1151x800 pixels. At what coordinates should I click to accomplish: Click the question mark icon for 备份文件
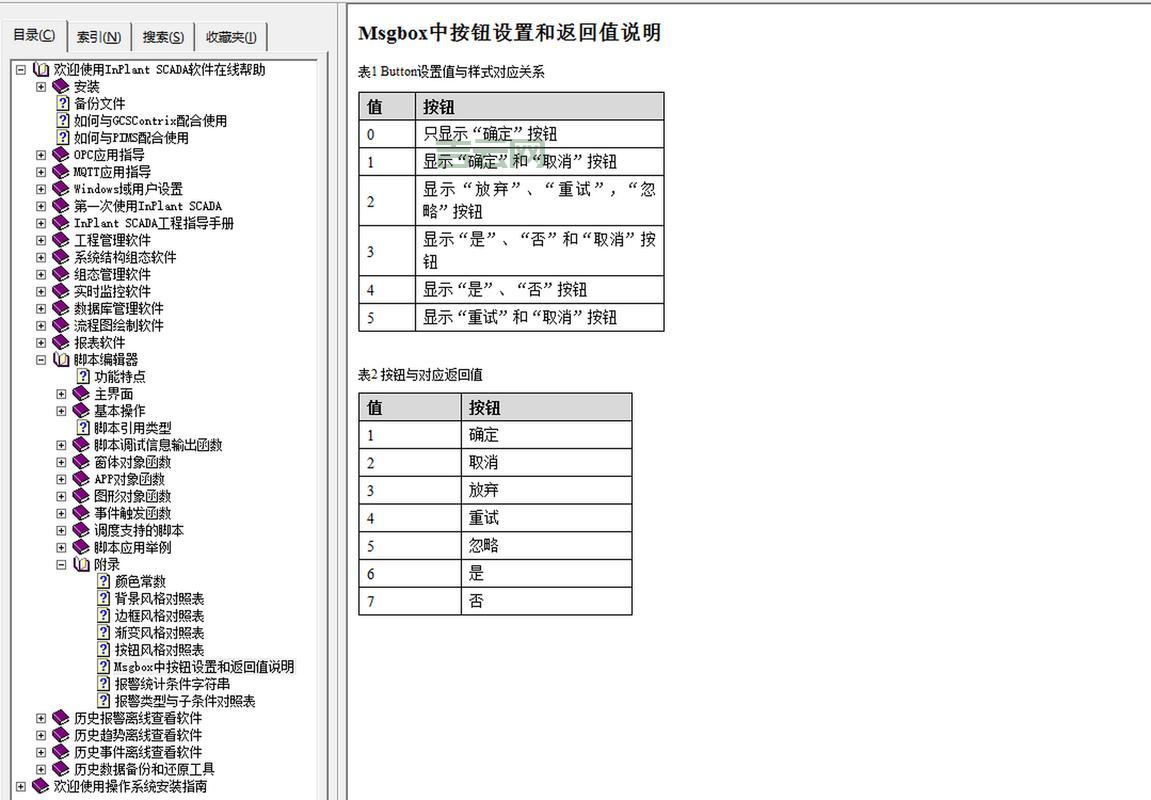coord(63,103)
